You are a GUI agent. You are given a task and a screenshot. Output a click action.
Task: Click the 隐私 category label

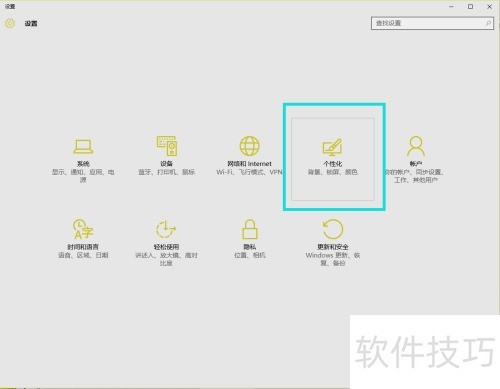click(250, 247)
